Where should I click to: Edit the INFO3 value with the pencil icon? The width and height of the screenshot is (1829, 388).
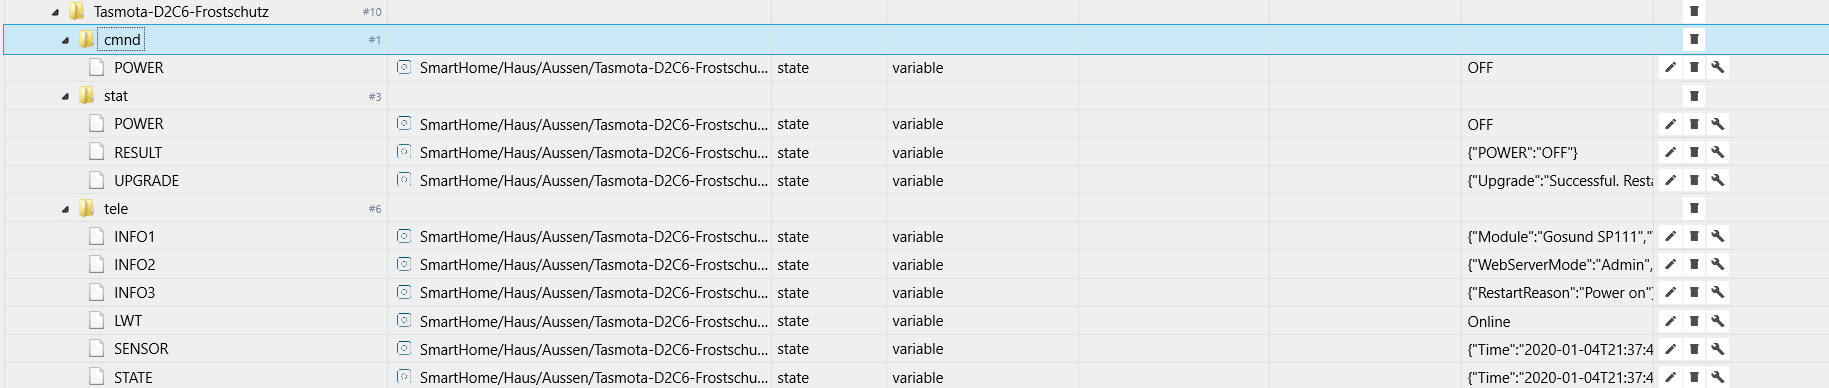[x=1669, y=292]
